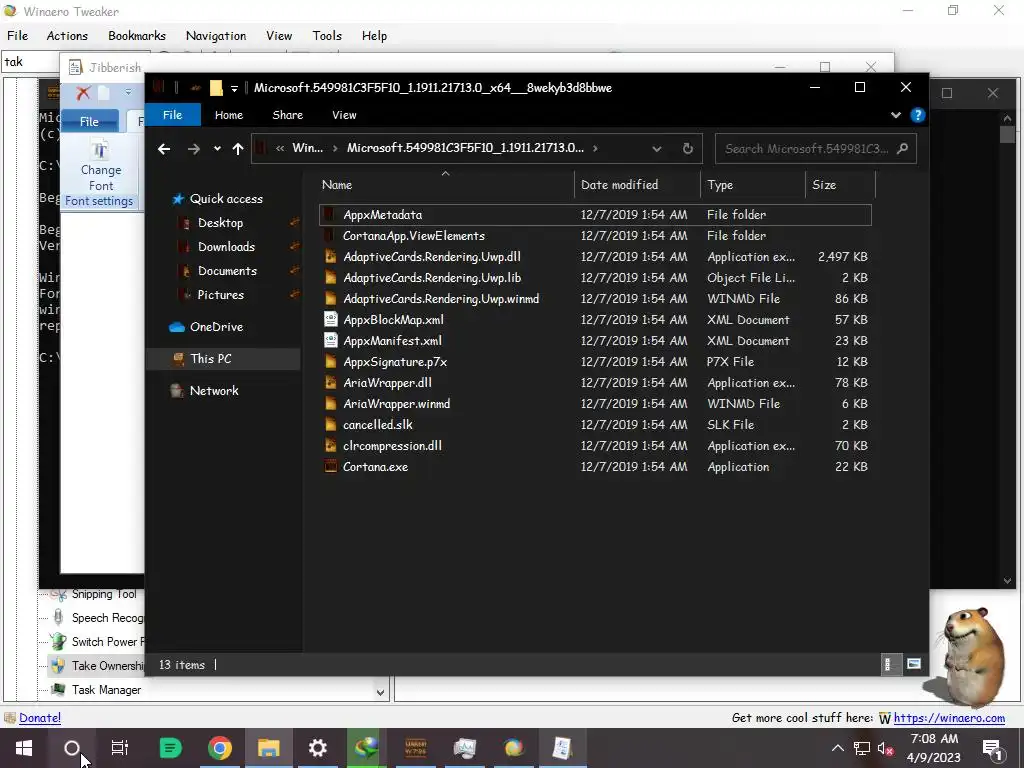Open the Windows Start menu
The image size is (1024, 768).
(x=24, y=748)
